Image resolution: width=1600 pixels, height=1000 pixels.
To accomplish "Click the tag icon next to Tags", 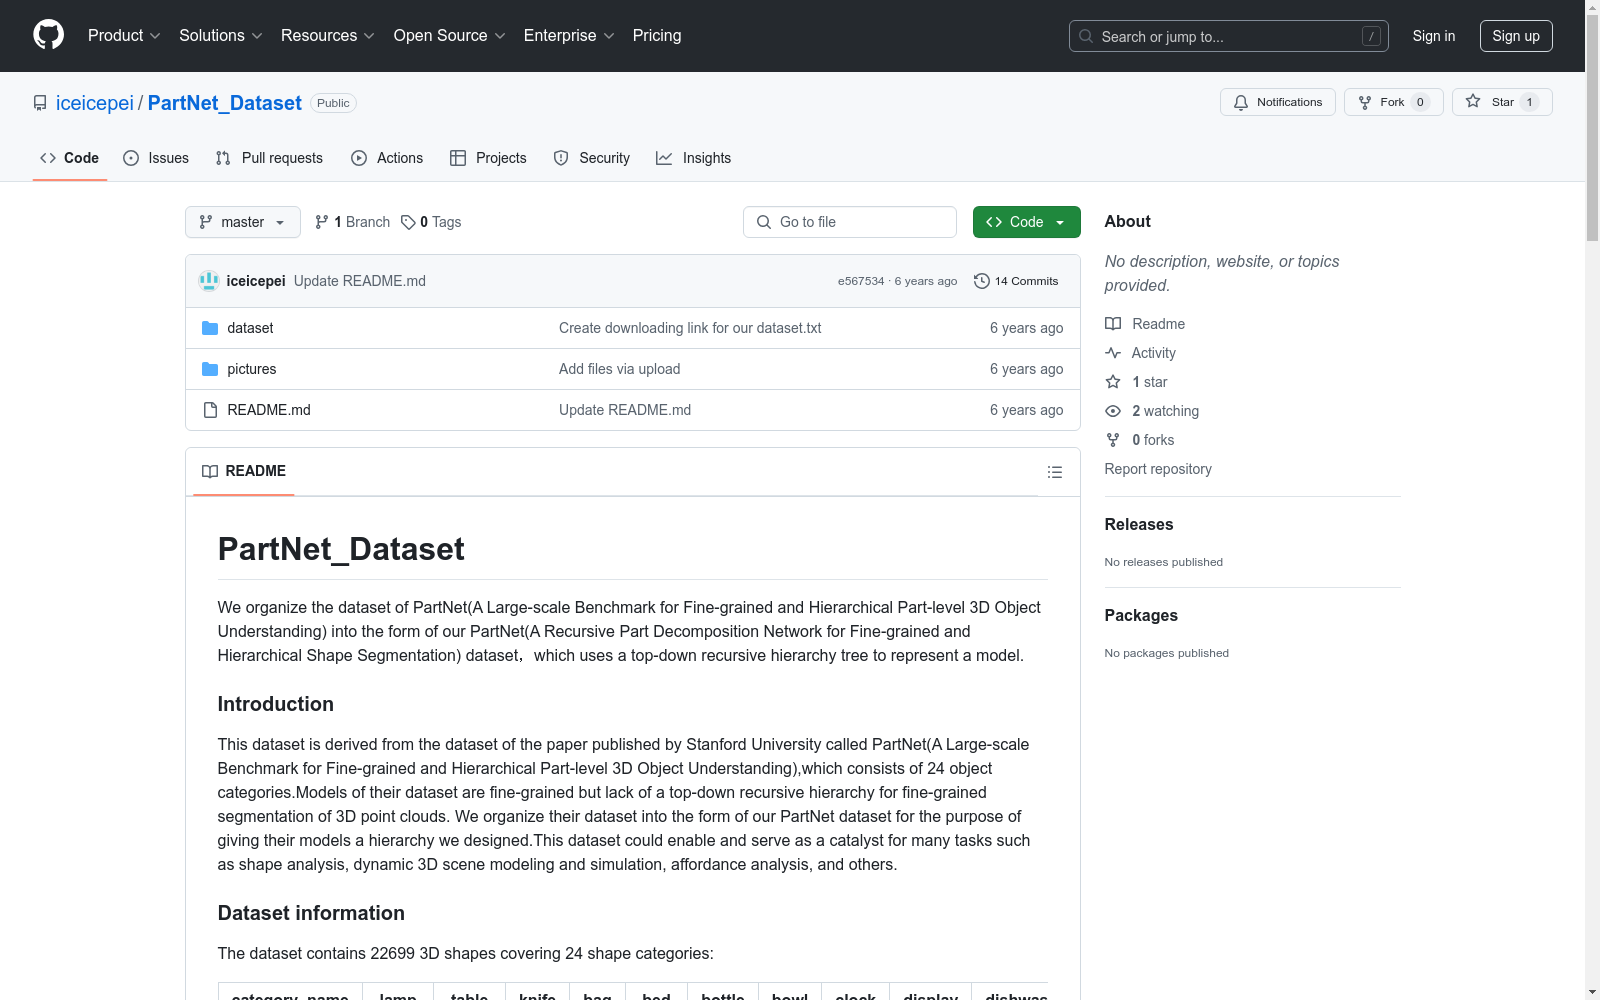I will coord(408,222).
